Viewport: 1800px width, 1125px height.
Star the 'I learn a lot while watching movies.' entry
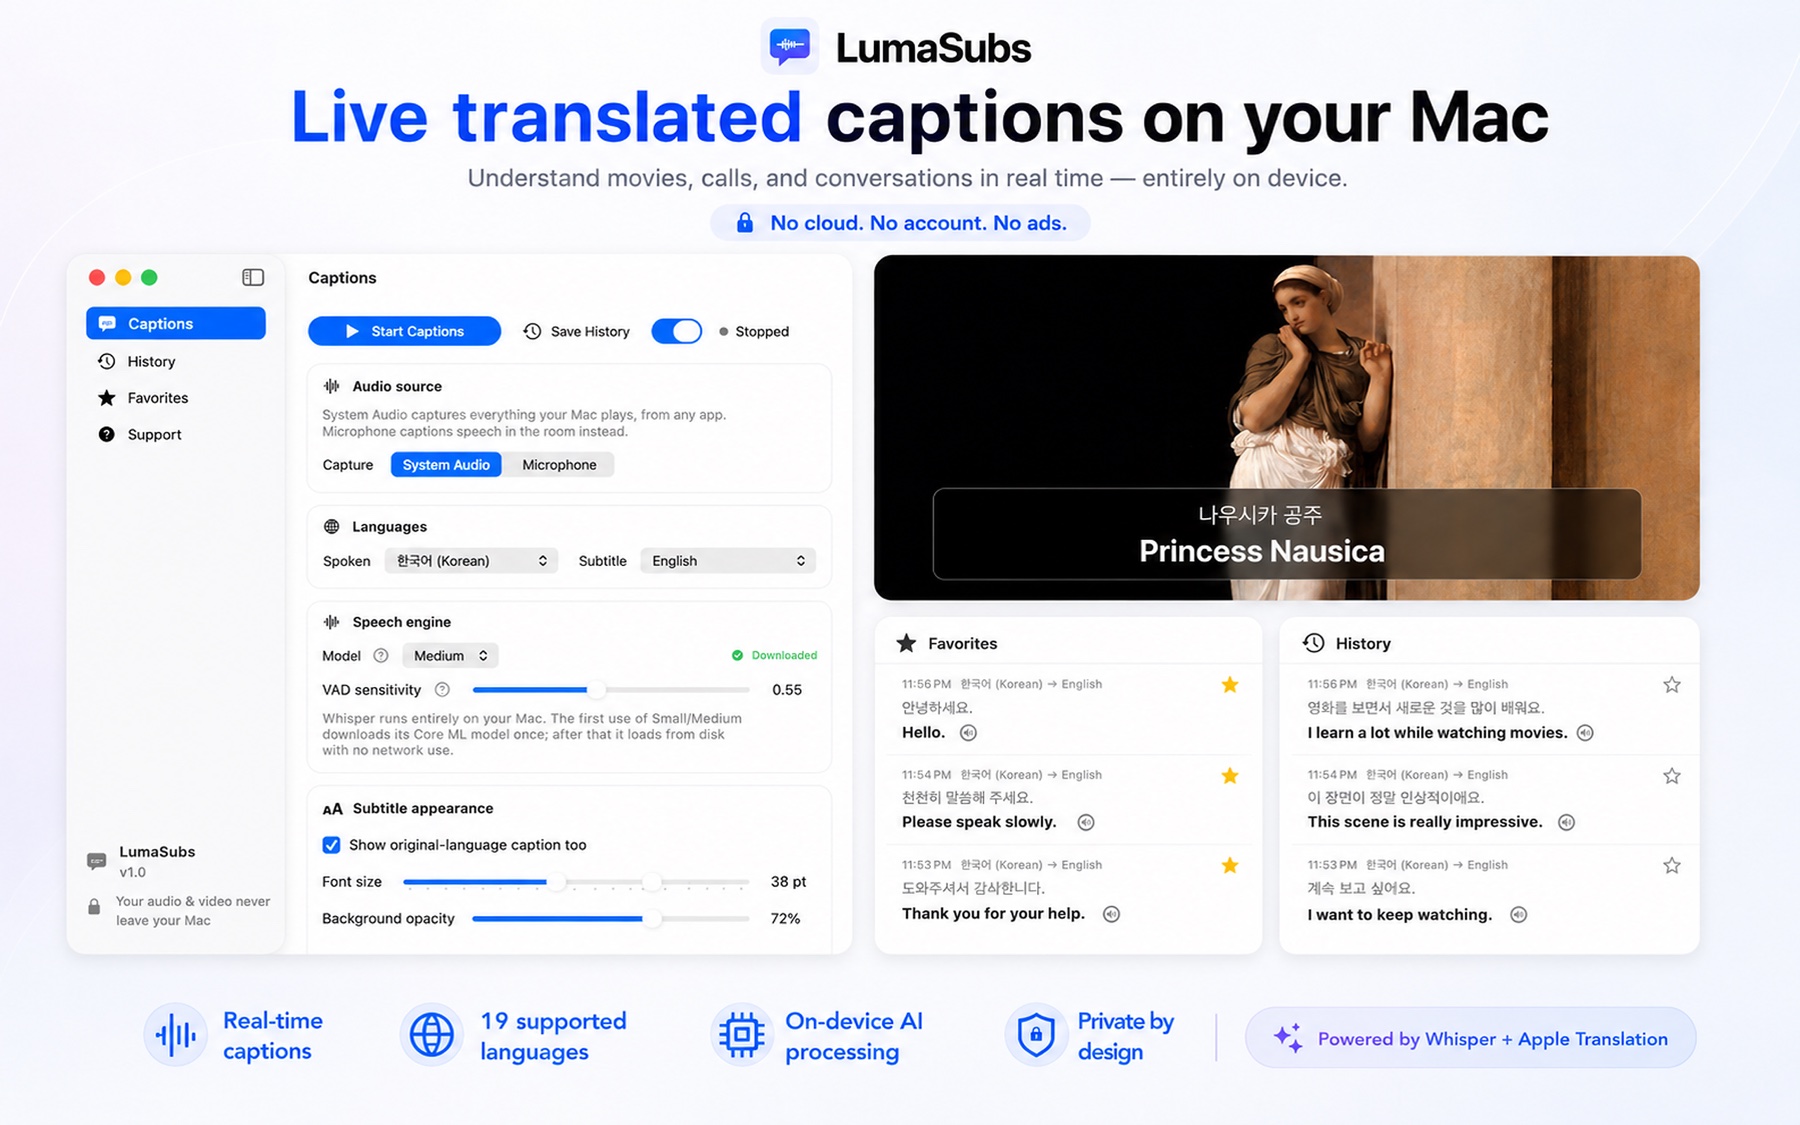point(1672,685)
